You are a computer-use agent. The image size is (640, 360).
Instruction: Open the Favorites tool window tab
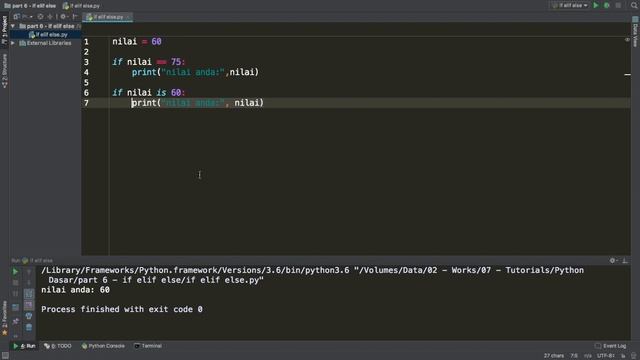click(4, 318)
